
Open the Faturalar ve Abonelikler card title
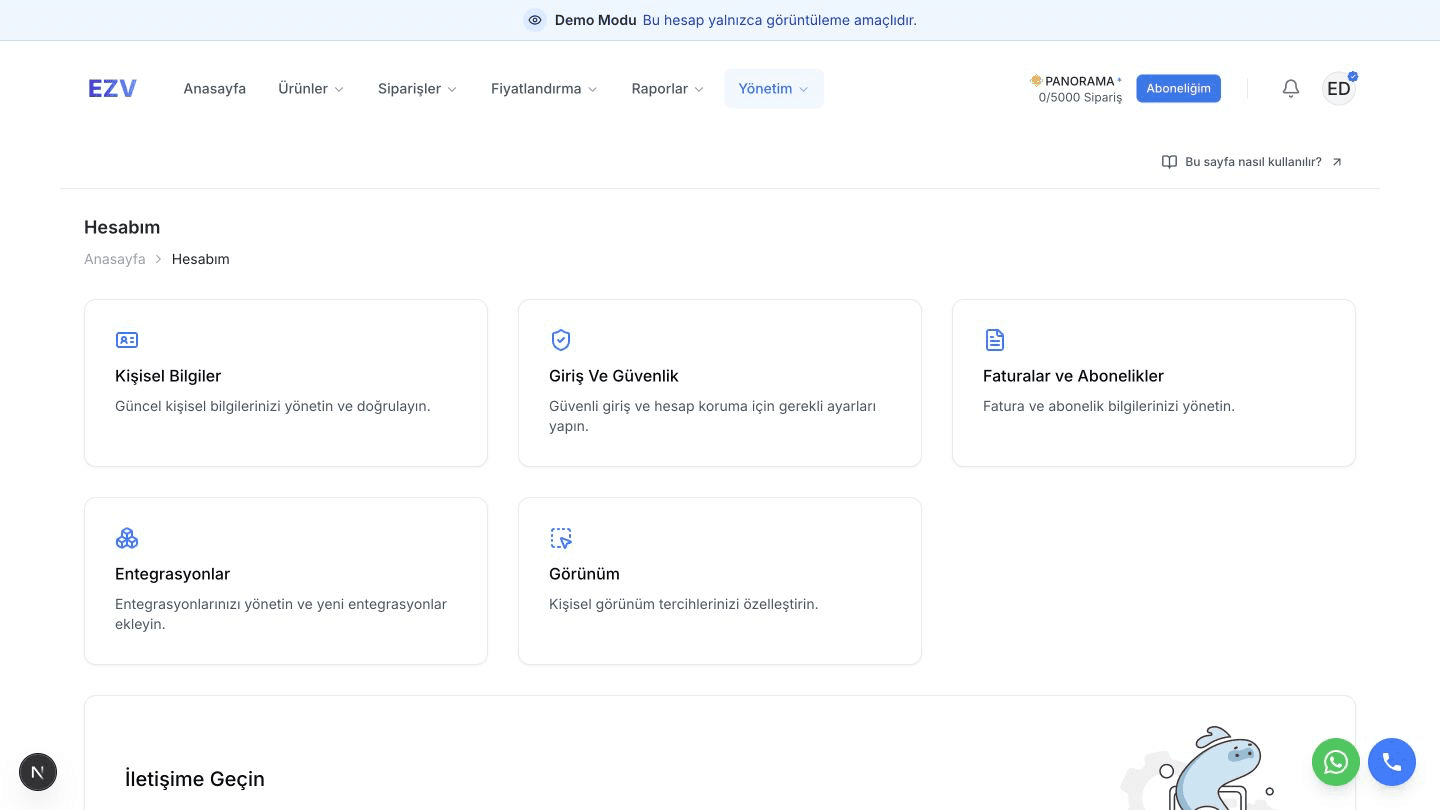[x=1073, y=376]
